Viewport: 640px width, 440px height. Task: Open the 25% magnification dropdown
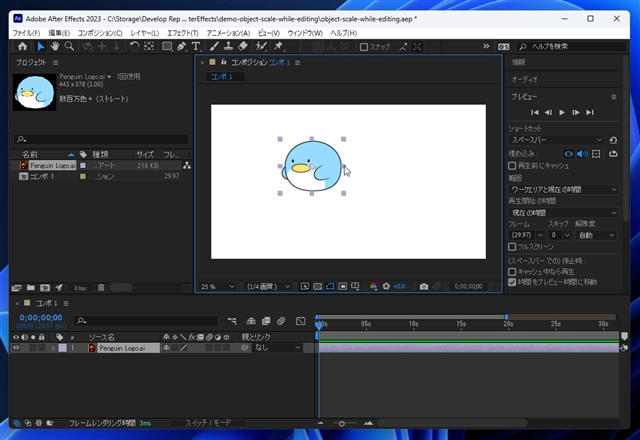215,286
